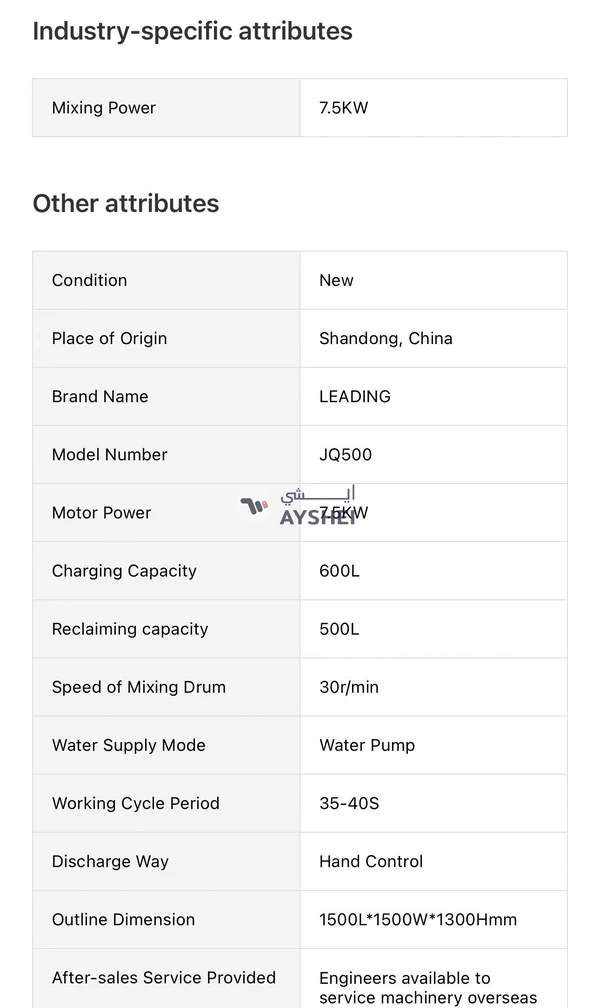Select the Reclaiming capacity label
Viewport: 600px width, 1008px height.
130,628
